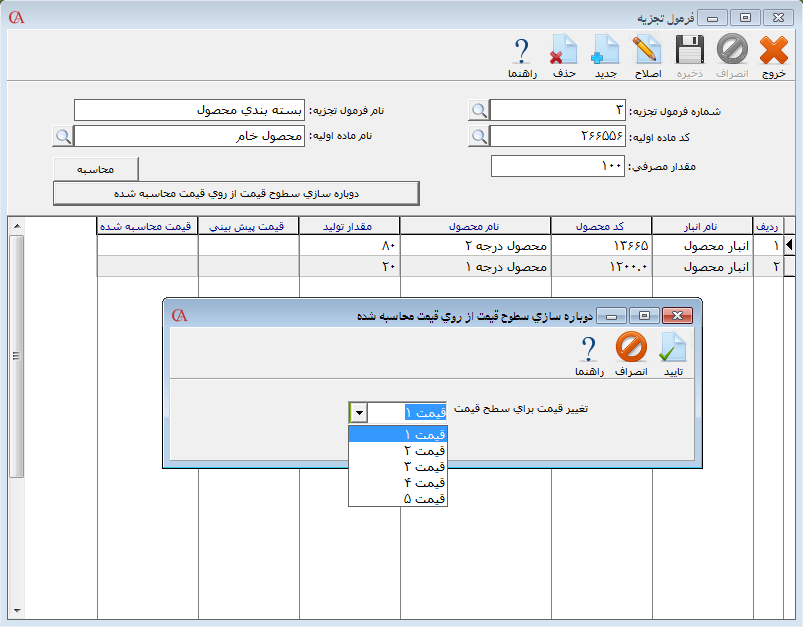Click the جدید (New) document icon
803x627 pixels.
606,51
